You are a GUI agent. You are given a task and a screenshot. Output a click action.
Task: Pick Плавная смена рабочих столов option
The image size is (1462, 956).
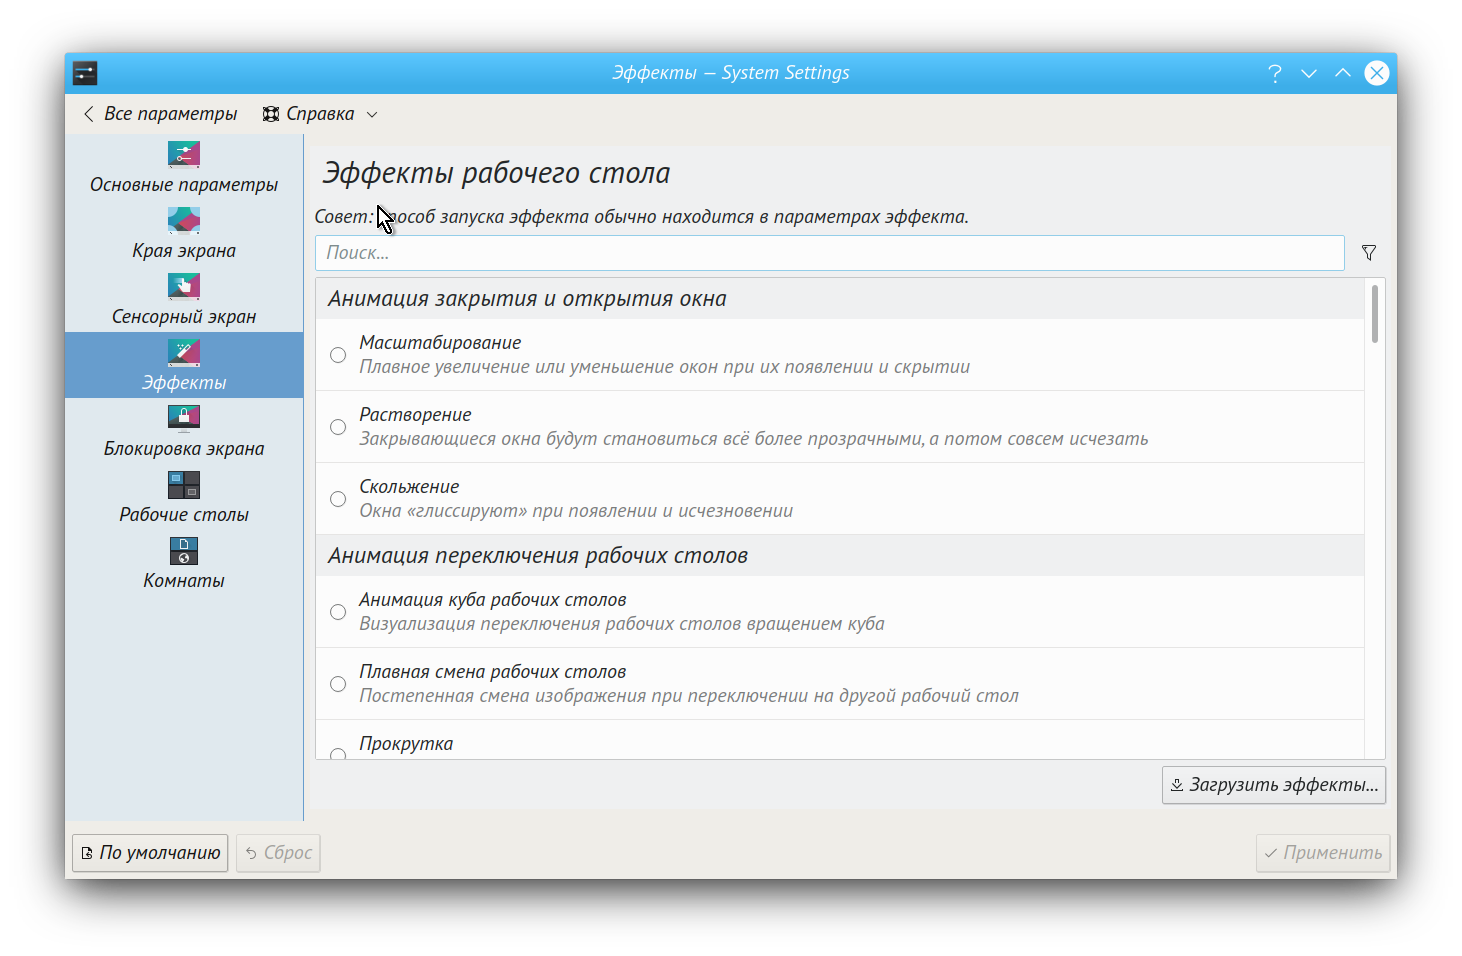(338, 684)
